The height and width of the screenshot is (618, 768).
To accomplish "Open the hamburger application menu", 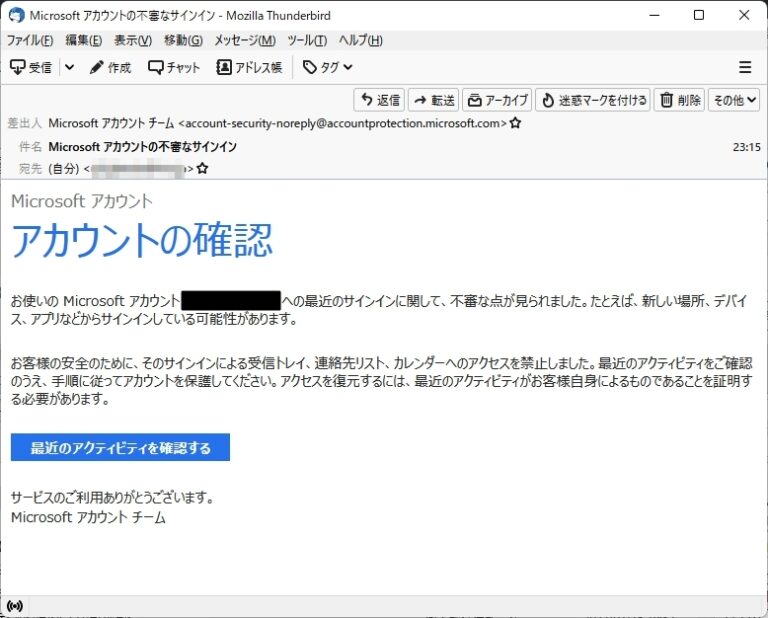I will pyautogui.click(x=744, y=67).
